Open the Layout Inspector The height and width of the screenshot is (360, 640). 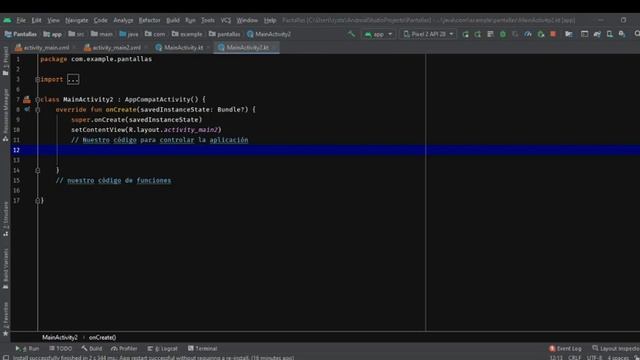click(x=616, y=349)
